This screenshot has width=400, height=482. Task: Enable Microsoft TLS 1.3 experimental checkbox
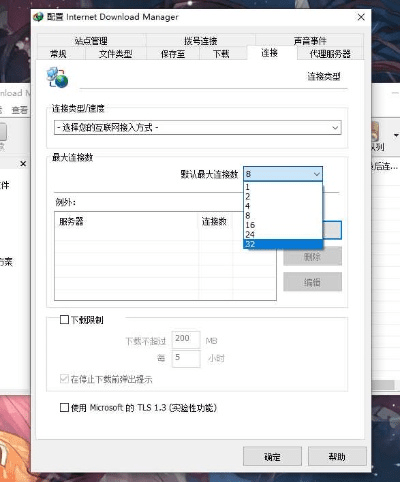pos(64,408)
